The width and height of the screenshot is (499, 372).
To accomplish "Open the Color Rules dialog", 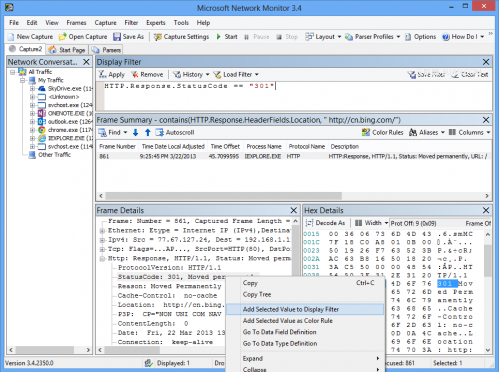I will (x=383, y=133).
